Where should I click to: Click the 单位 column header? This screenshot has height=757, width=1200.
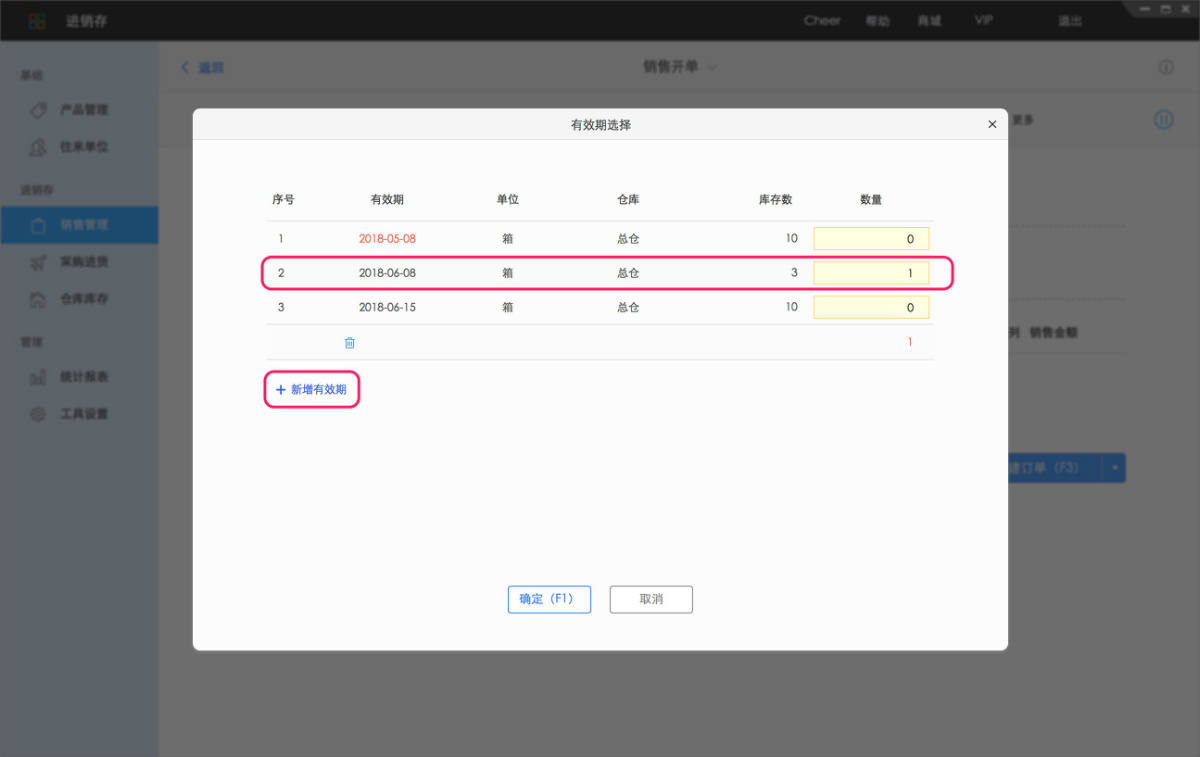(508, 199)
